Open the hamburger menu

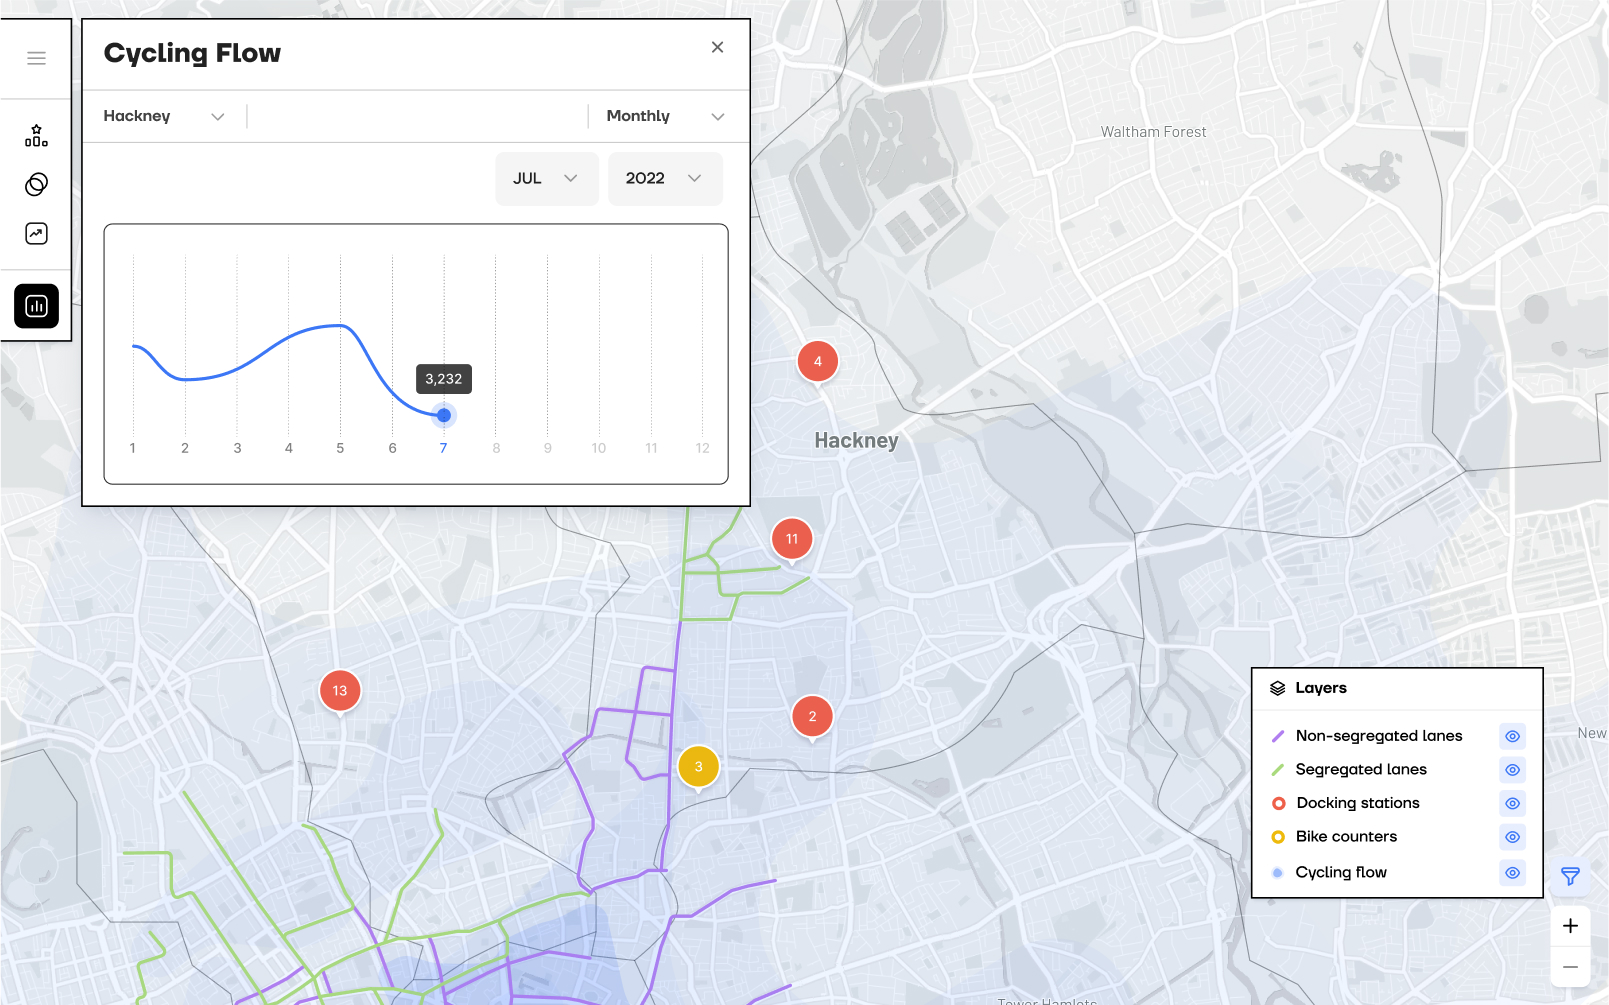(36, 58)
